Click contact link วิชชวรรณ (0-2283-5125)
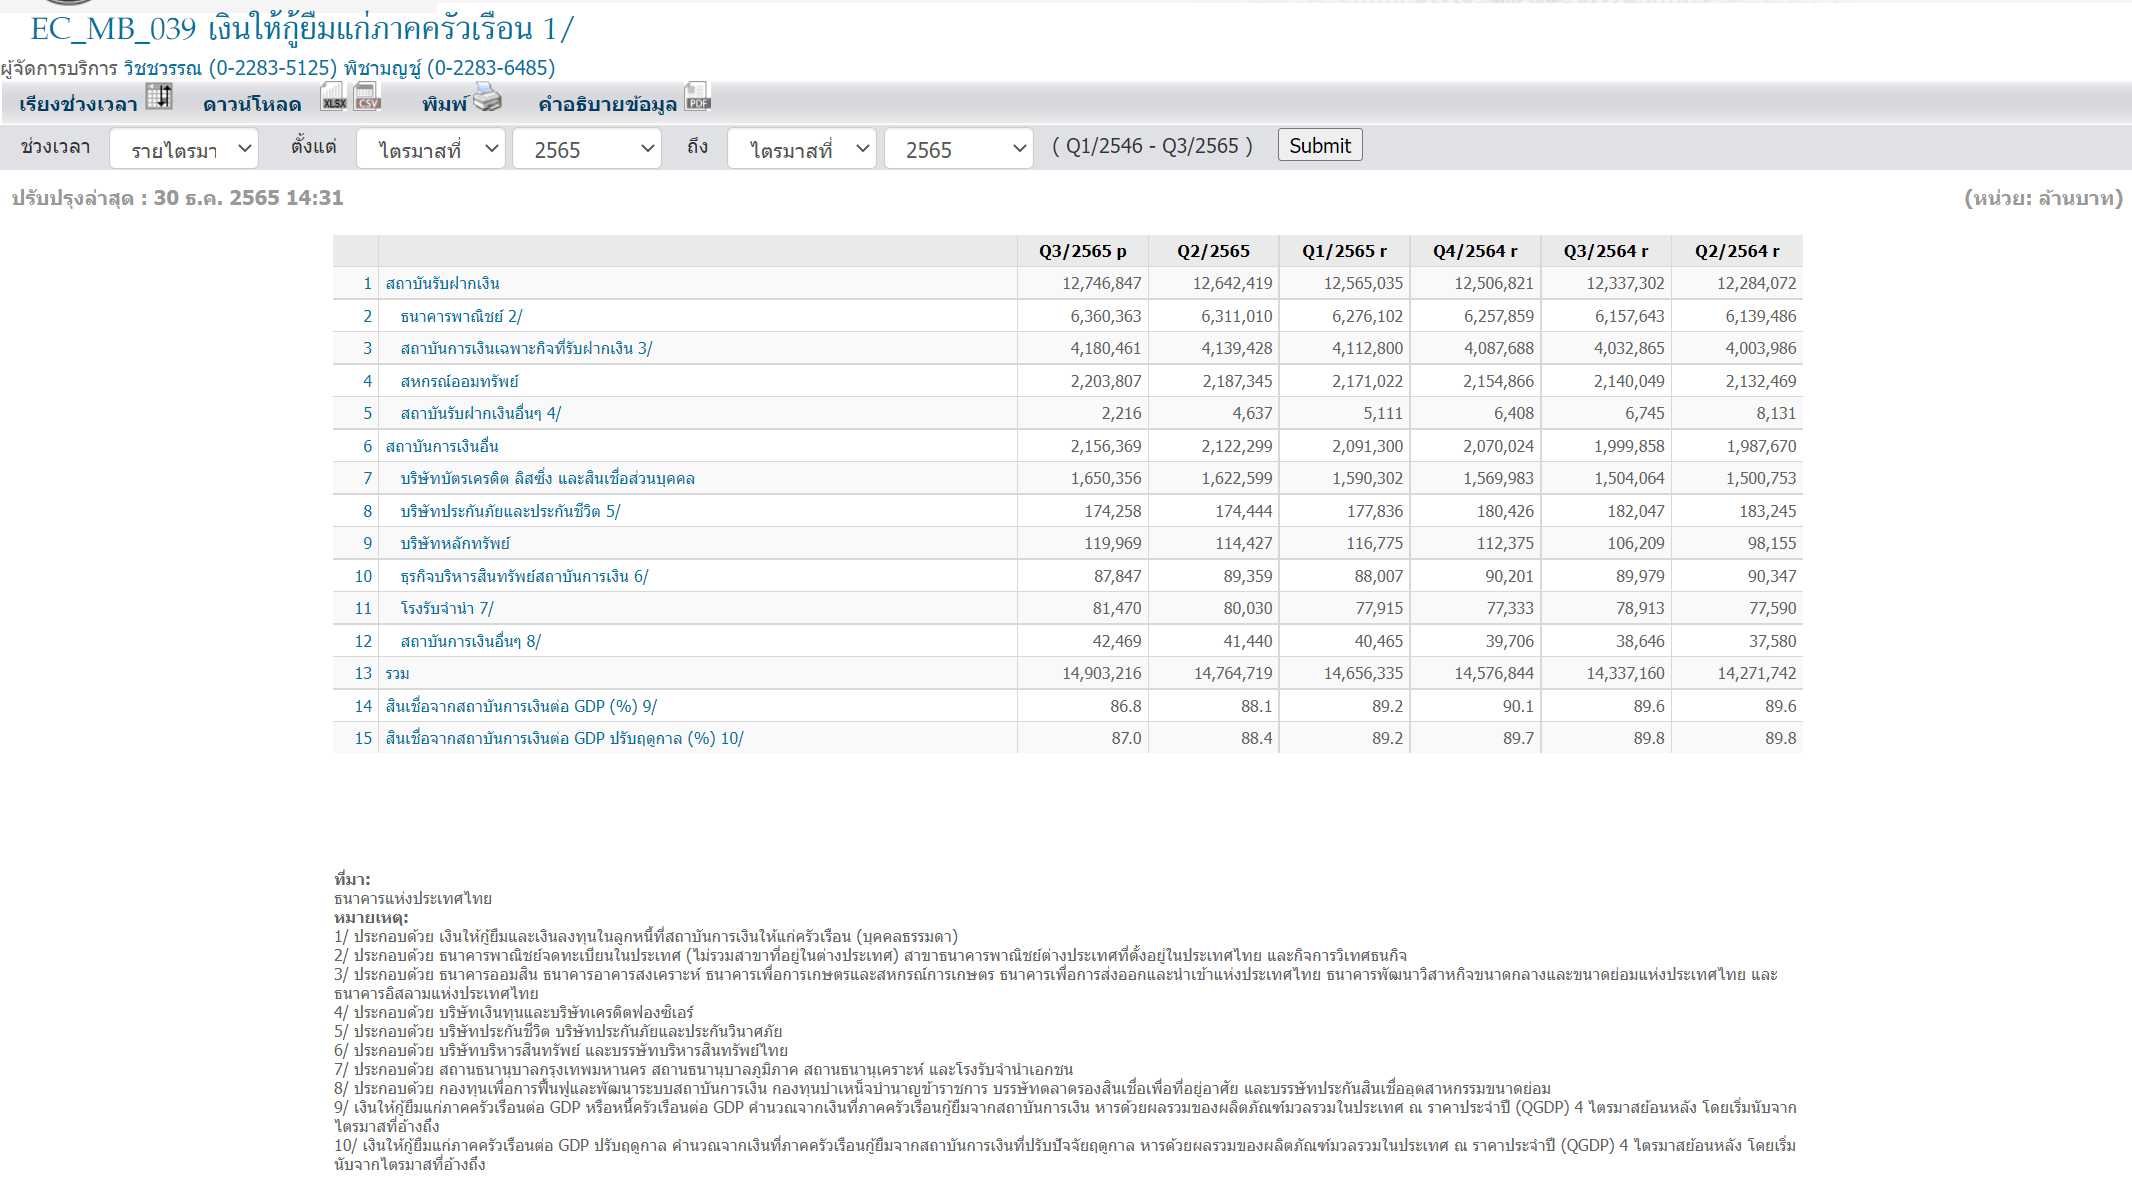2132x1200 pixels. point(230,68)
